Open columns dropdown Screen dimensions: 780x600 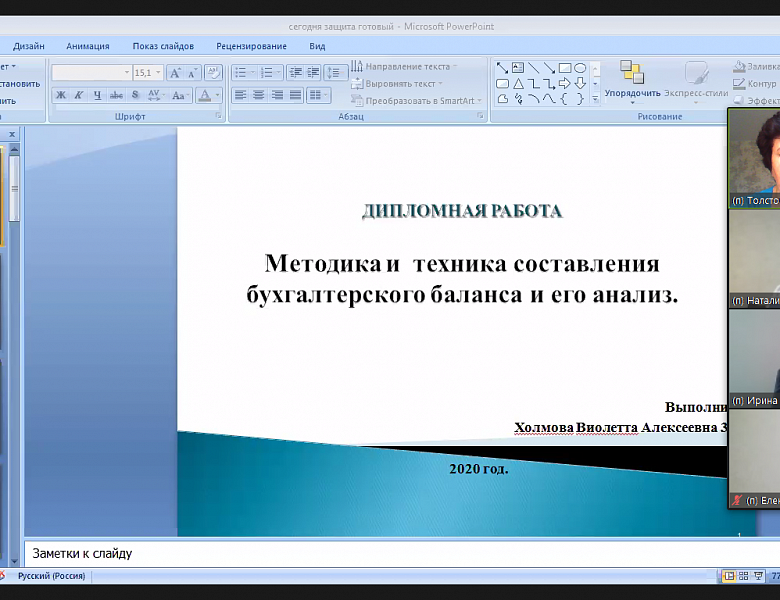point(318,95)
